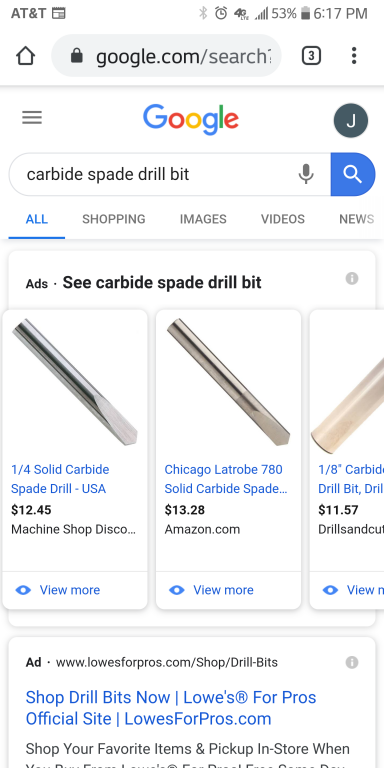Screen dimensions: 384x768
Task: Open Shop Drill Bits Now Lowe's link
Action: point(171,708)
